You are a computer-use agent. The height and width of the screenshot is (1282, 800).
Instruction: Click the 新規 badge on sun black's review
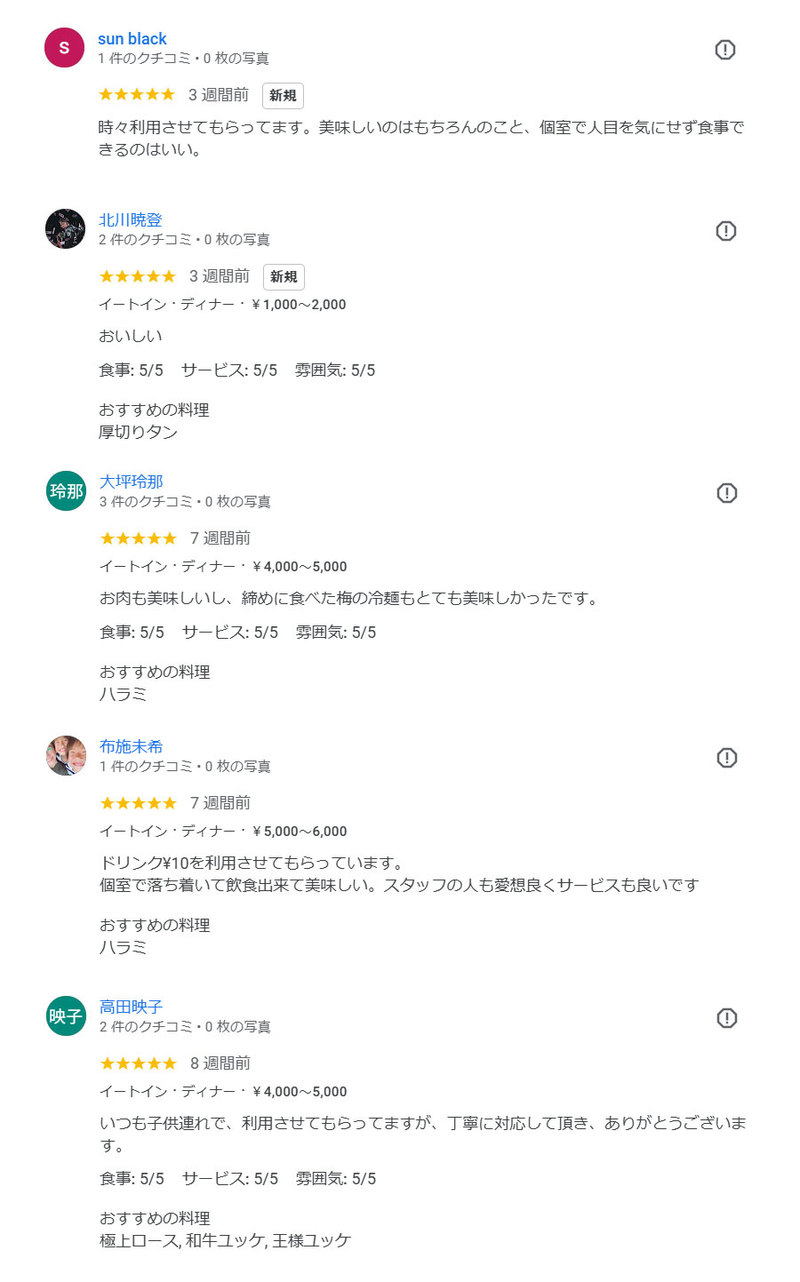[283, 96]
